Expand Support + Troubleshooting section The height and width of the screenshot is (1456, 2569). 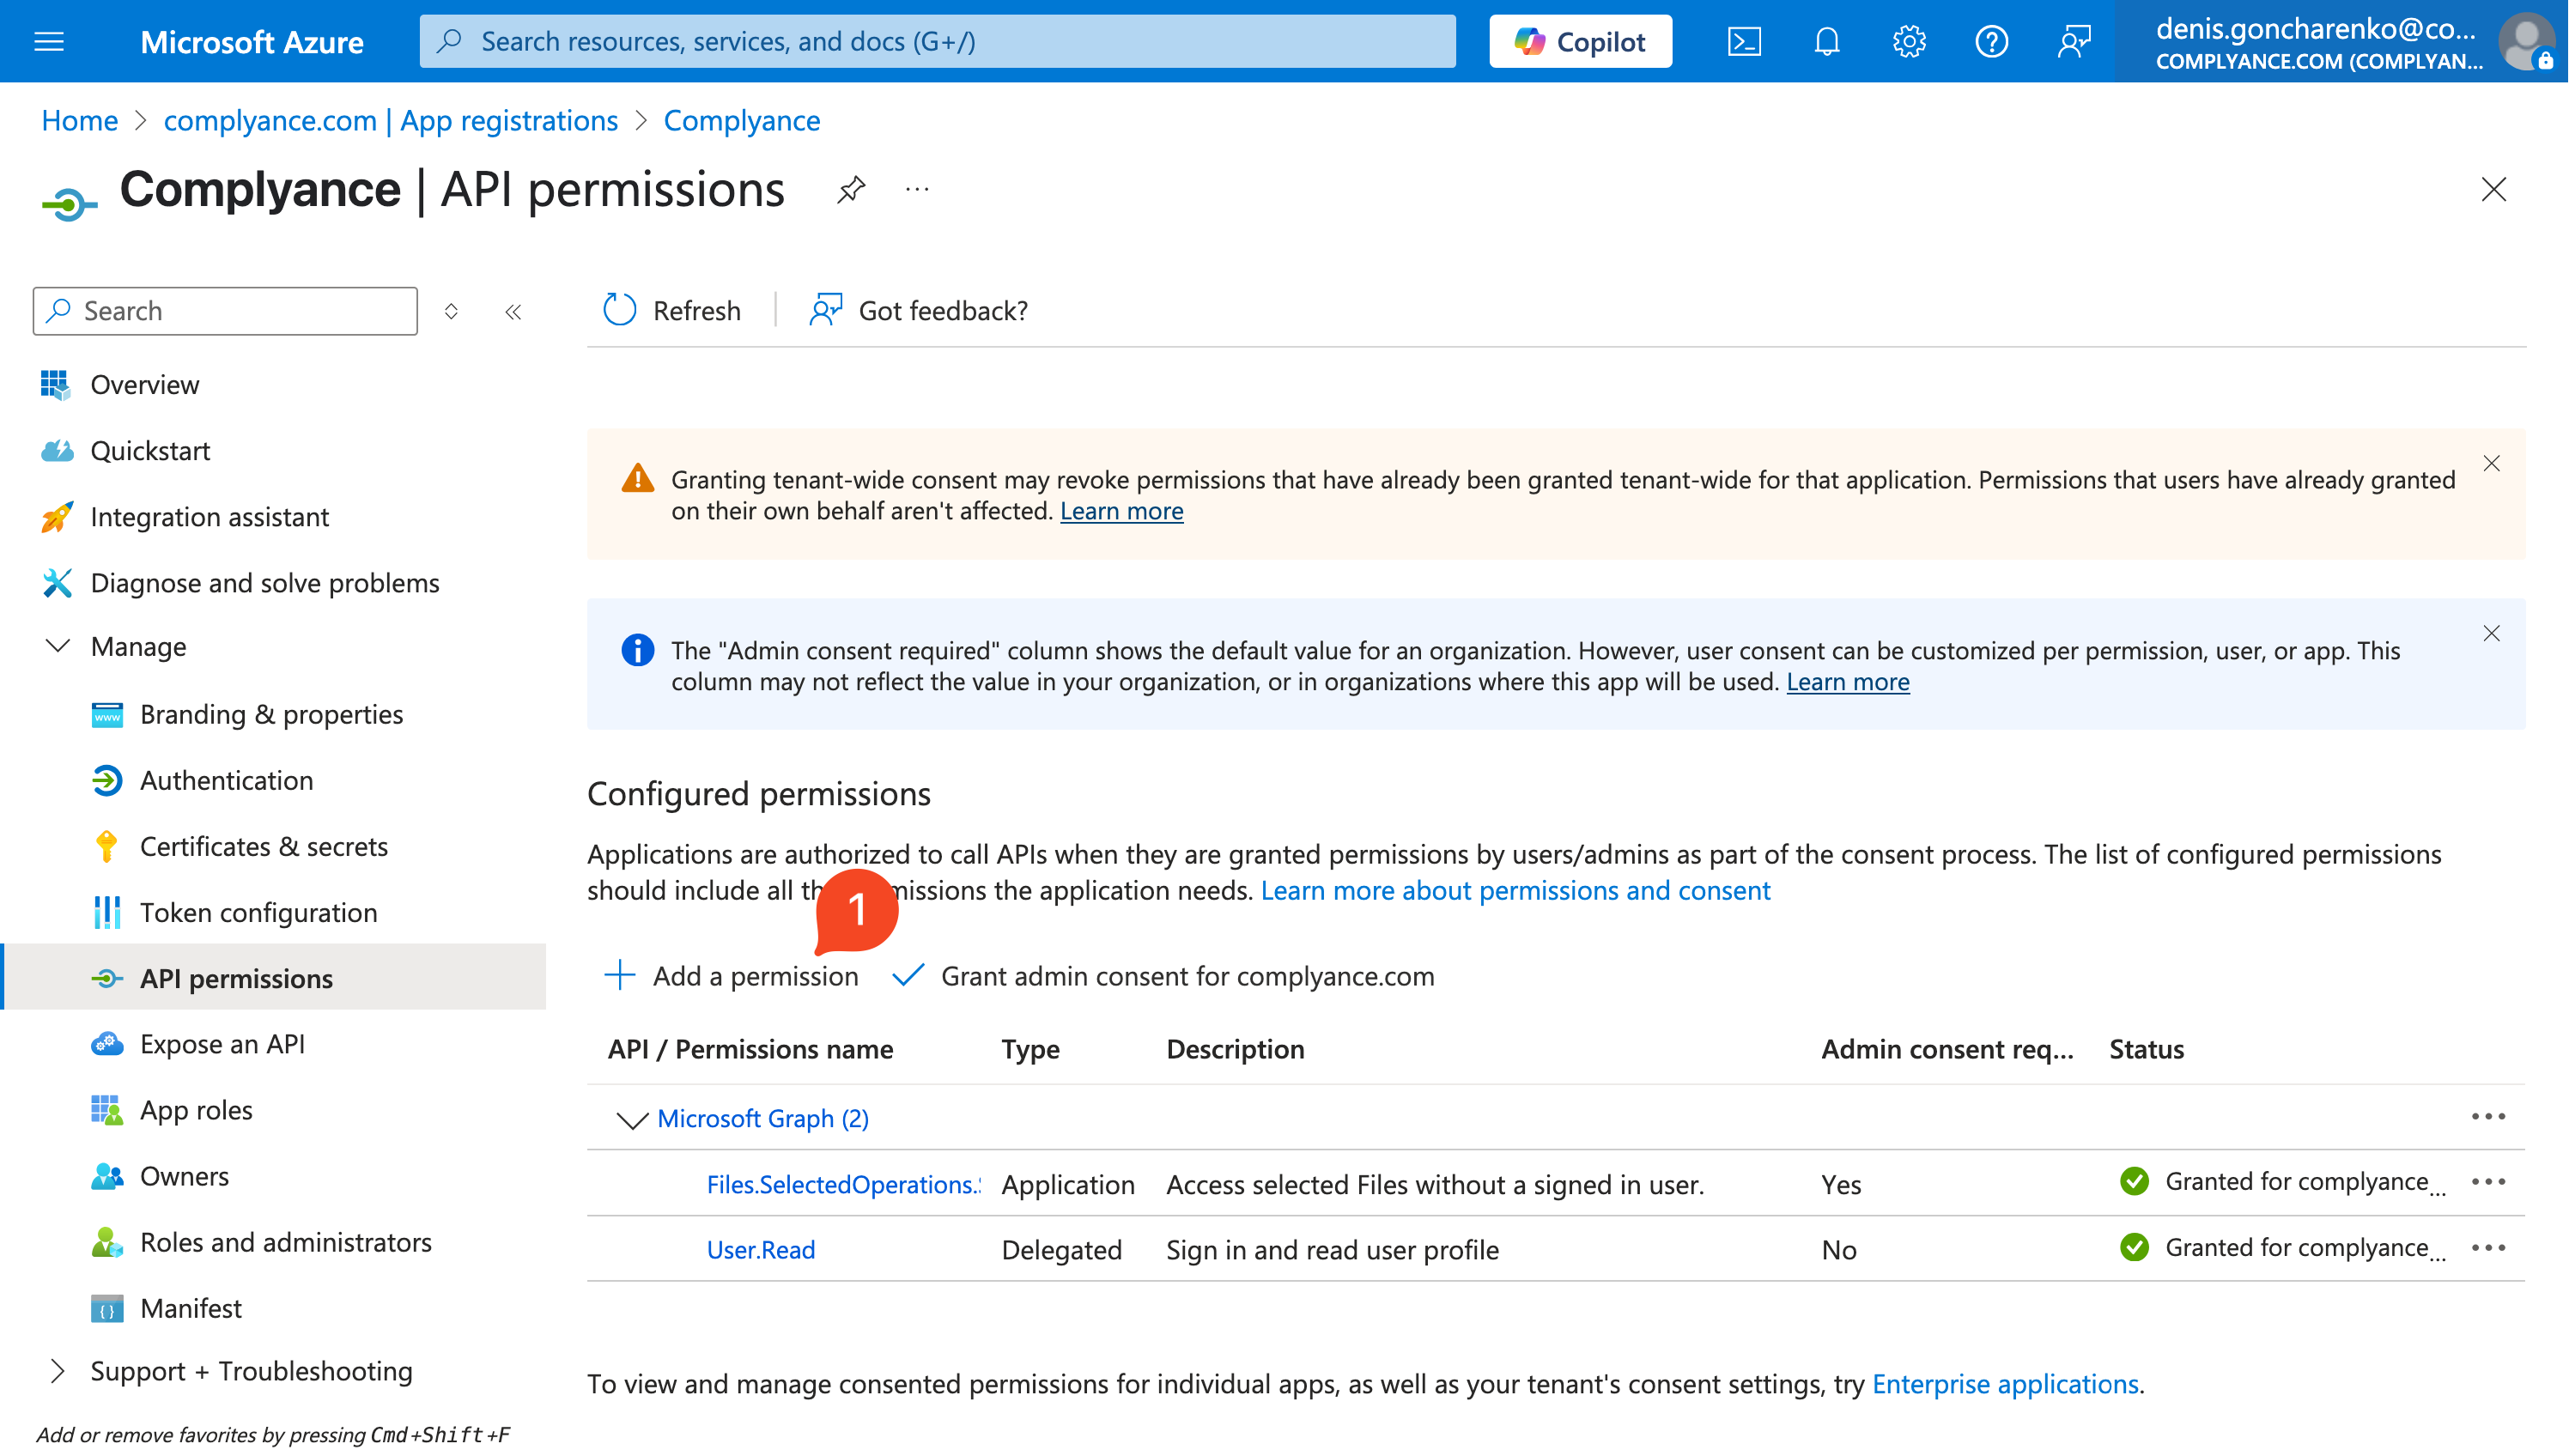[x=58, y=1371]
